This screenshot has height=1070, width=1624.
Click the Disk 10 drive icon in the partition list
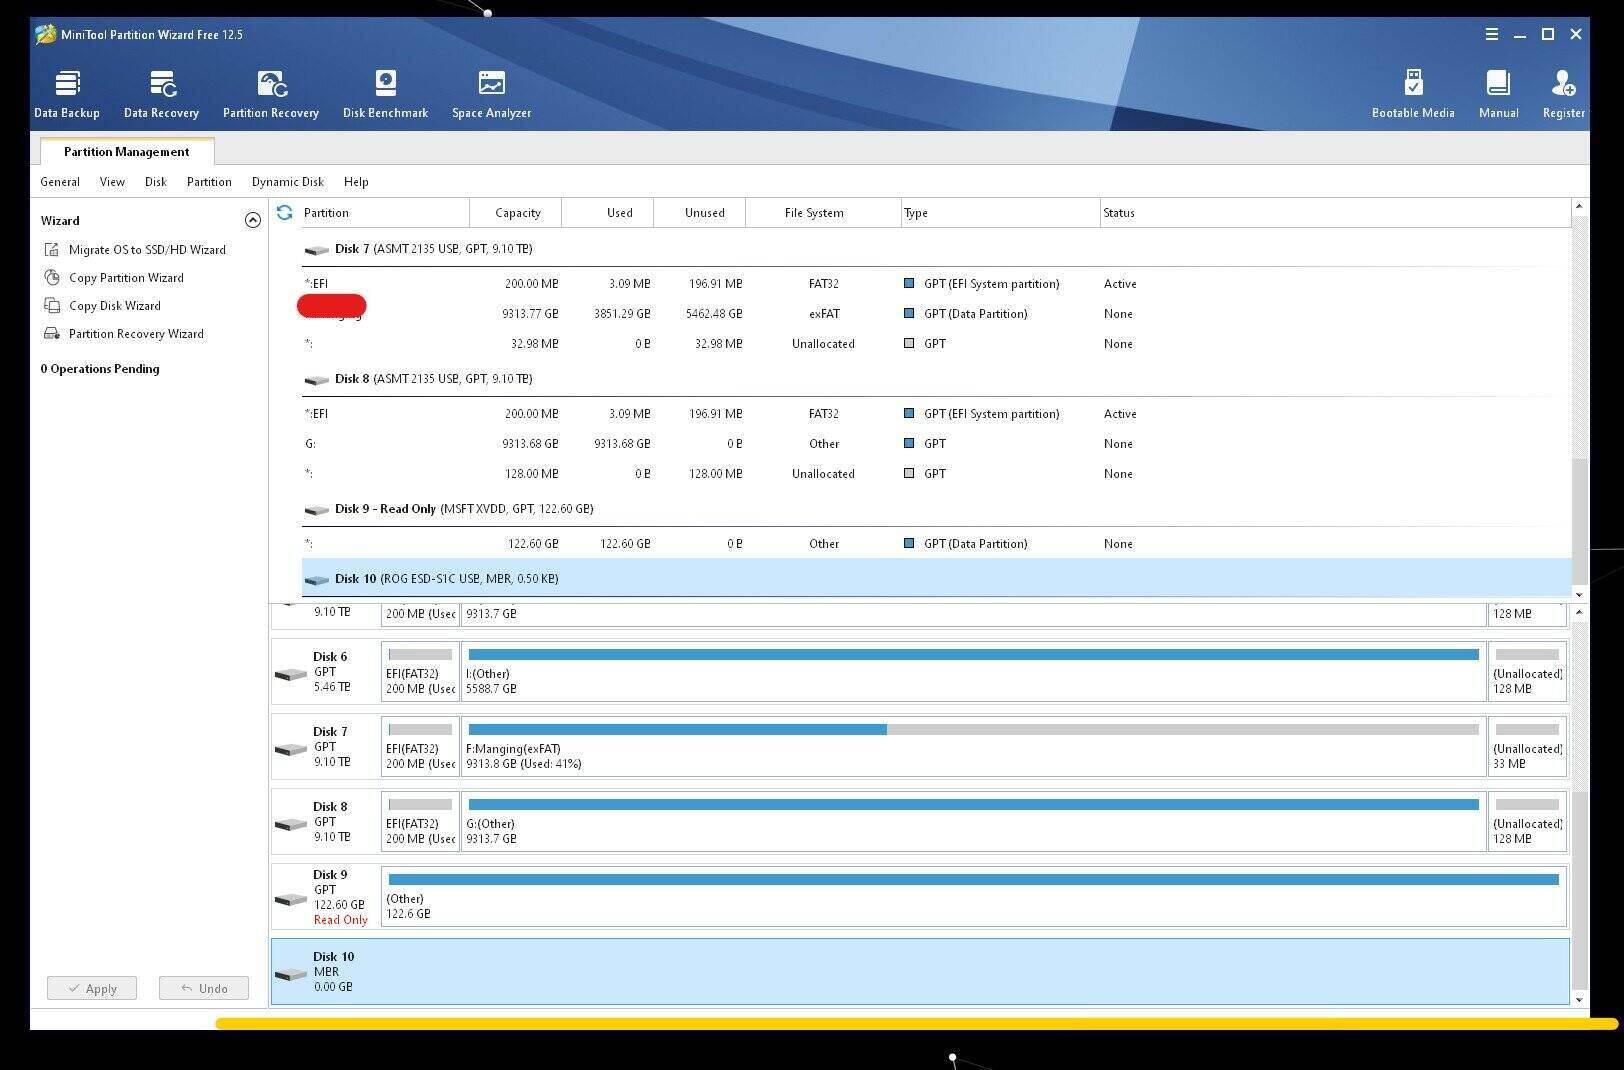(x=317, y=580)
